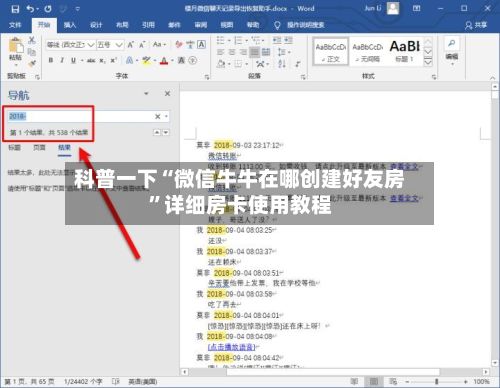Jump to the previous search result arrow
Screen dimensions: 500x388
(157, 133)
